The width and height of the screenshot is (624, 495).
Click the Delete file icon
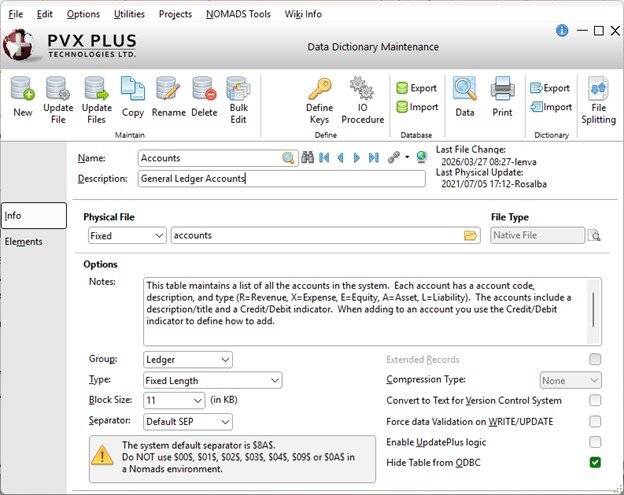coord(203,90)
